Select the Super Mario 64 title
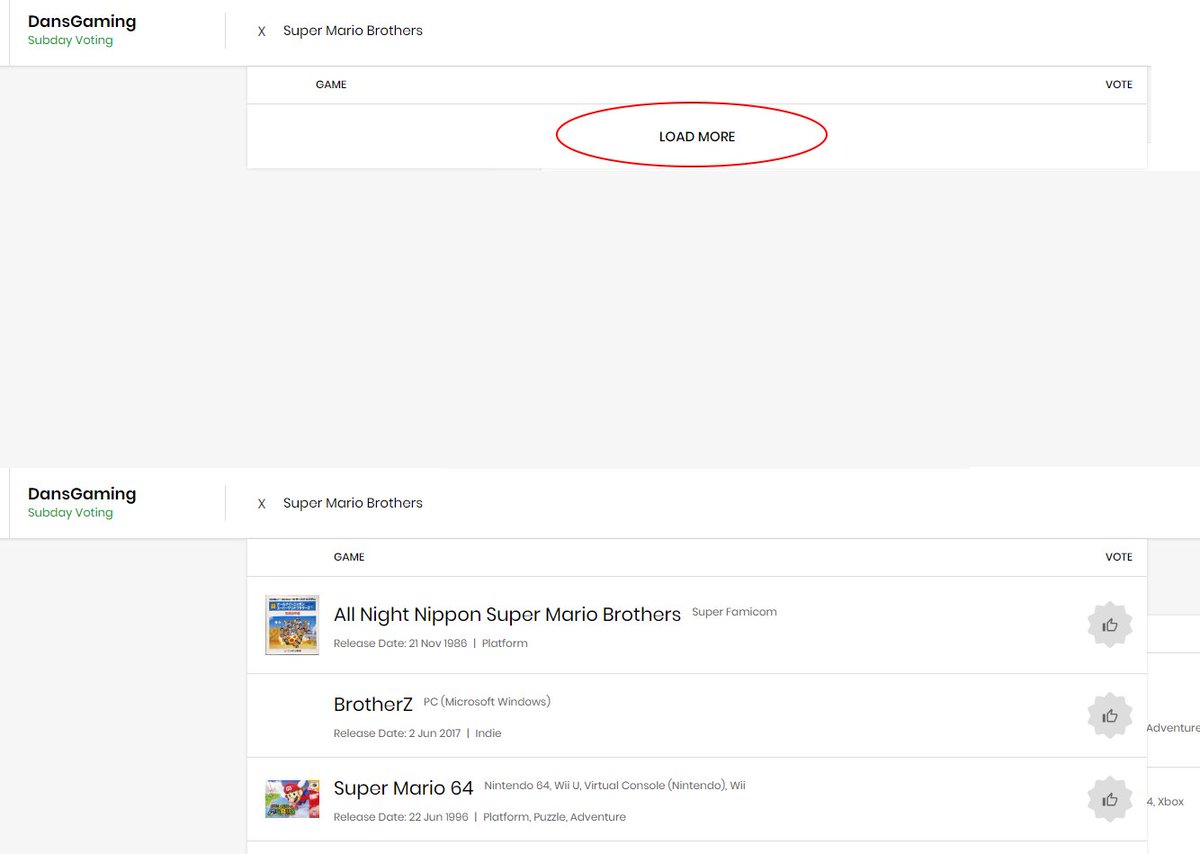Viewport: 1200px width, 854px height. (x=403, y=788)
